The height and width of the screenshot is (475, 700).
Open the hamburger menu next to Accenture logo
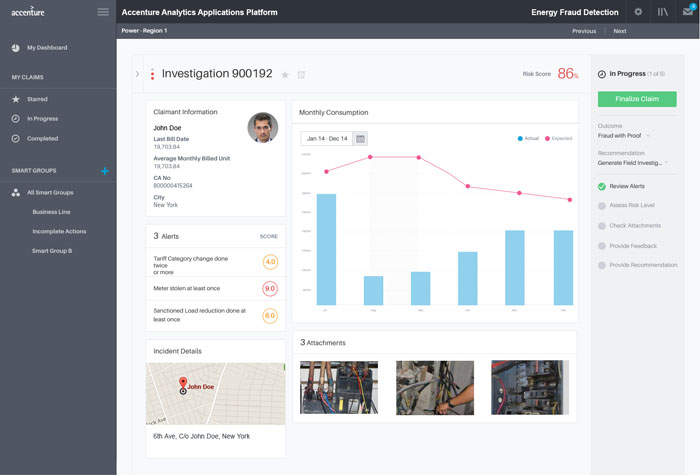point(103,12)
